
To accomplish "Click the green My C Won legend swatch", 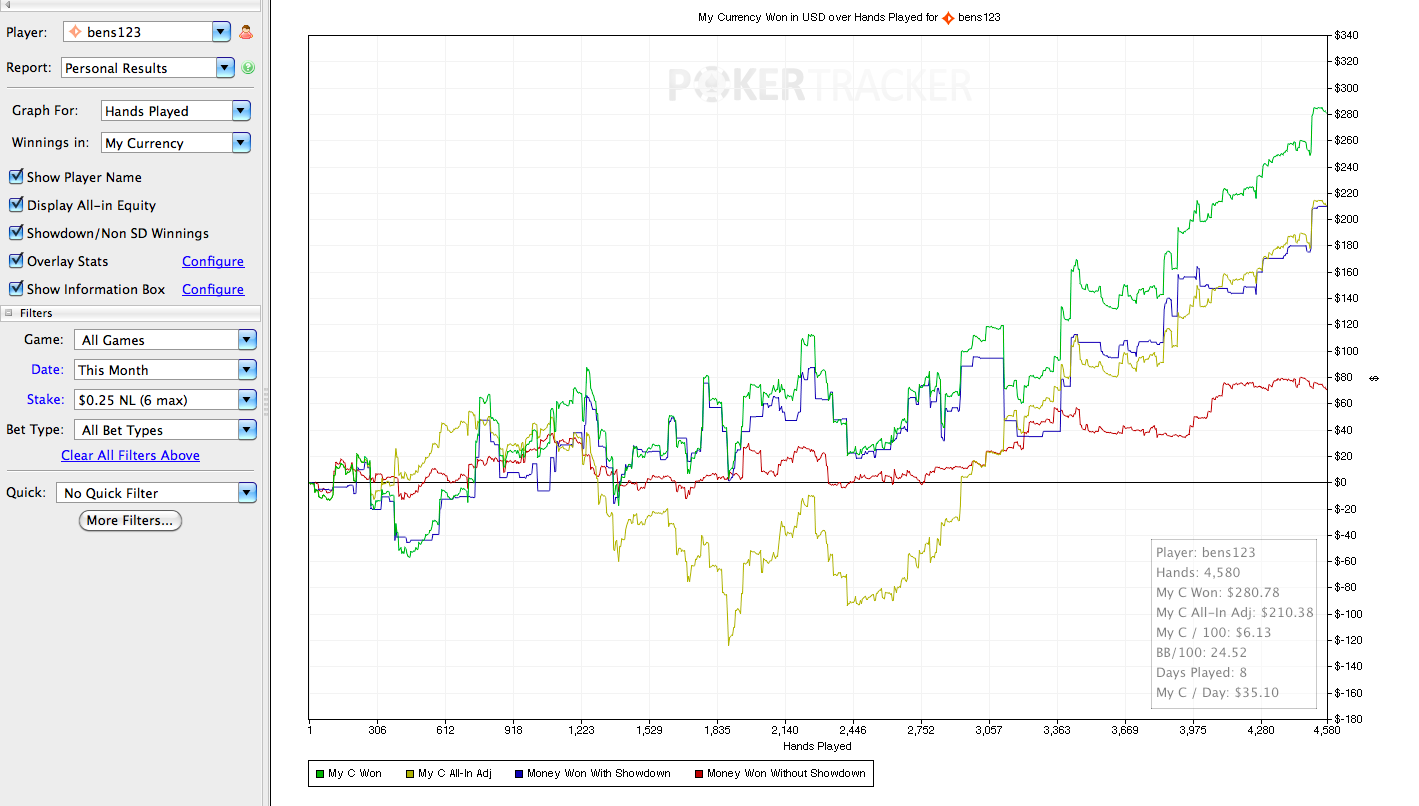I will (320, 774).
